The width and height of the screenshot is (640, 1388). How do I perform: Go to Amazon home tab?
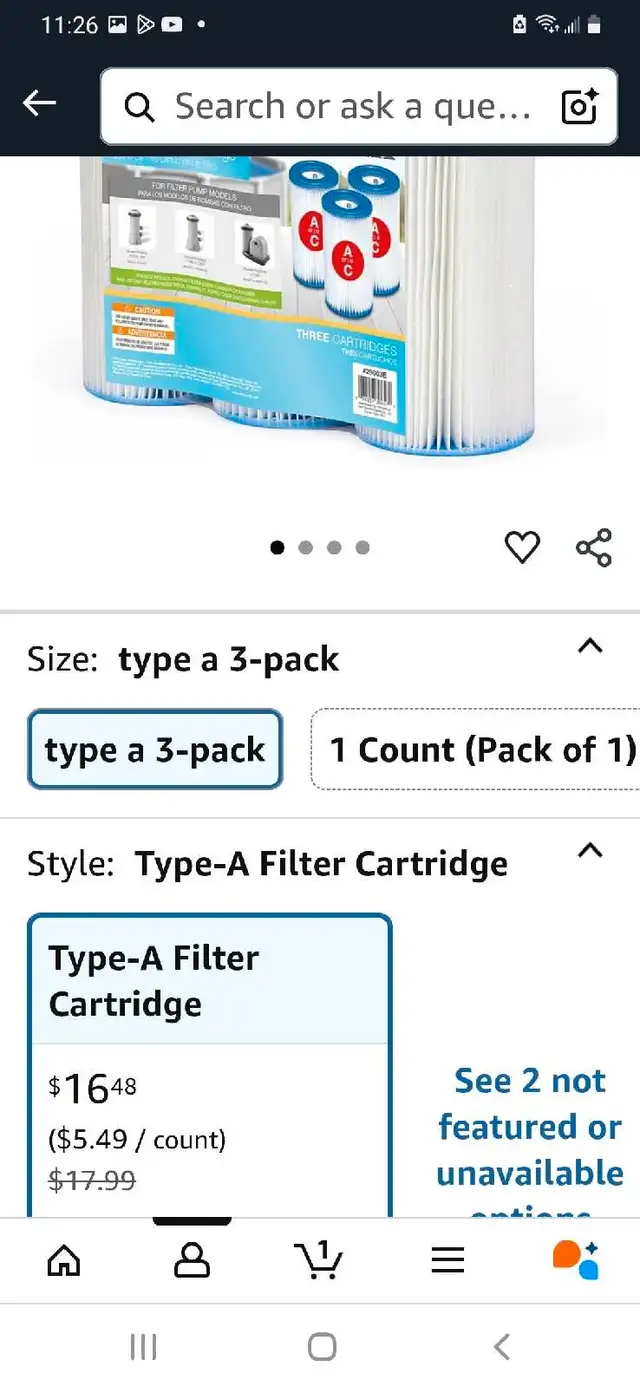coord(64,1260)
